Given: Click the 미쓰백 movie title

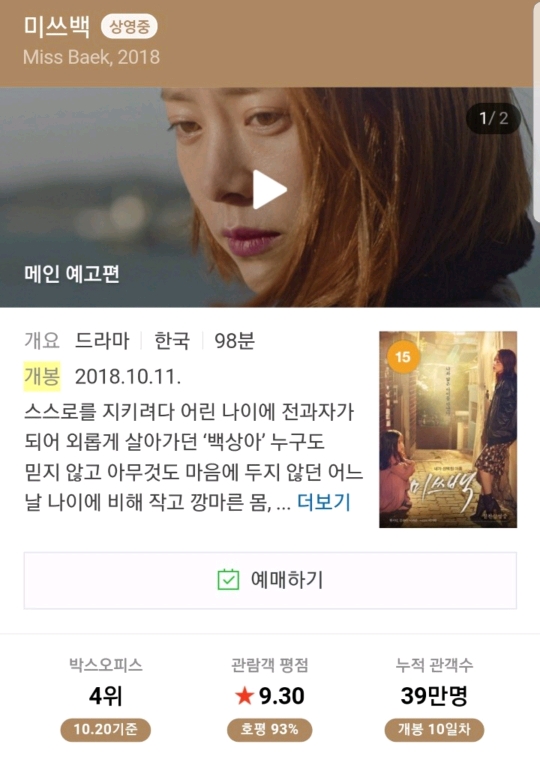Looking at the screenshot, I should (57, 26).
